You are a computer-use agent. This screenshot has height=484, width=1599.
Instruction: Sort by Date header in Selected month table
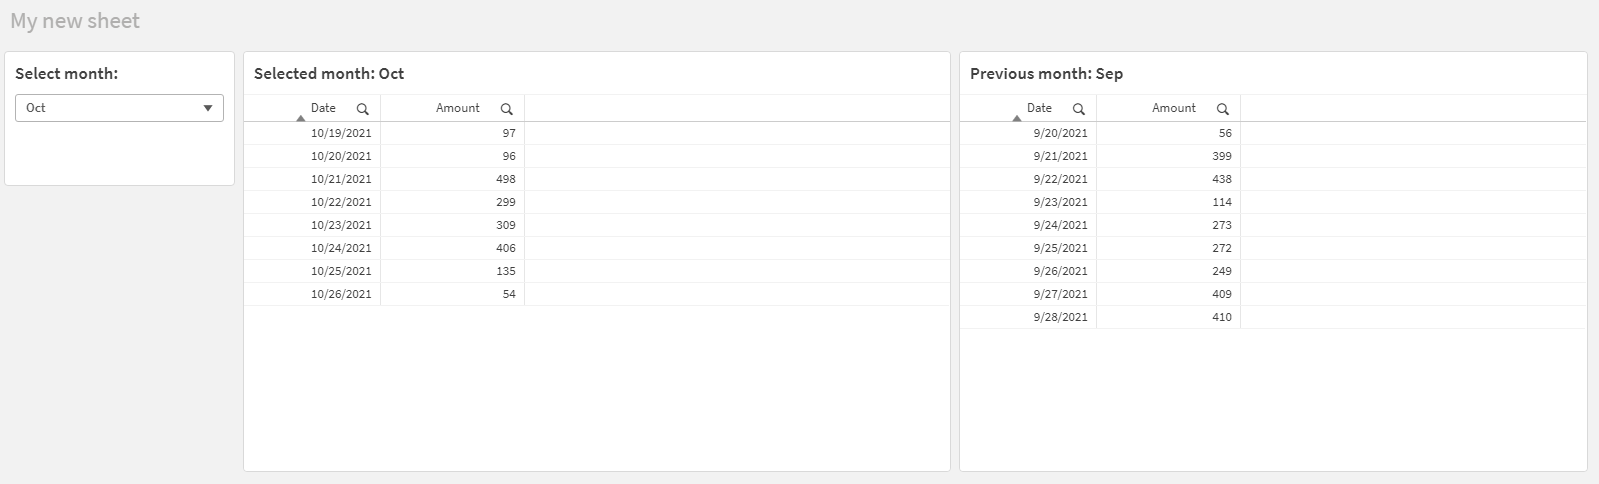point(323,108)
